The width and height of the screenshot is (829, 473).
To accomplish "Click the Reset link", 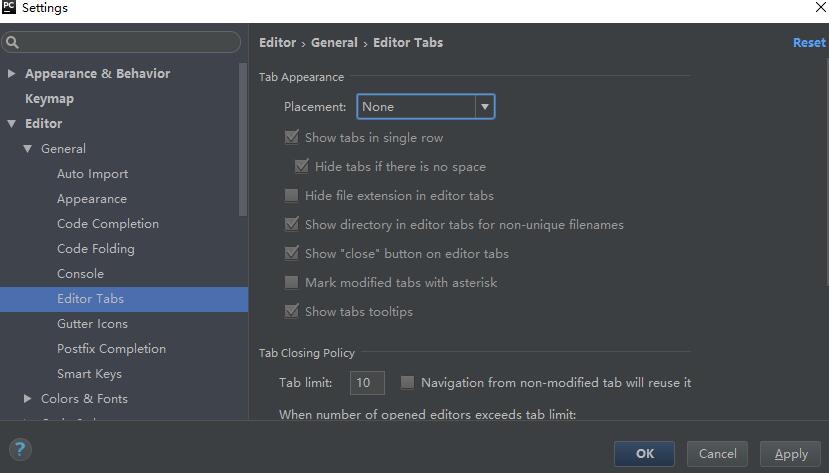I will tap(809, 43).
